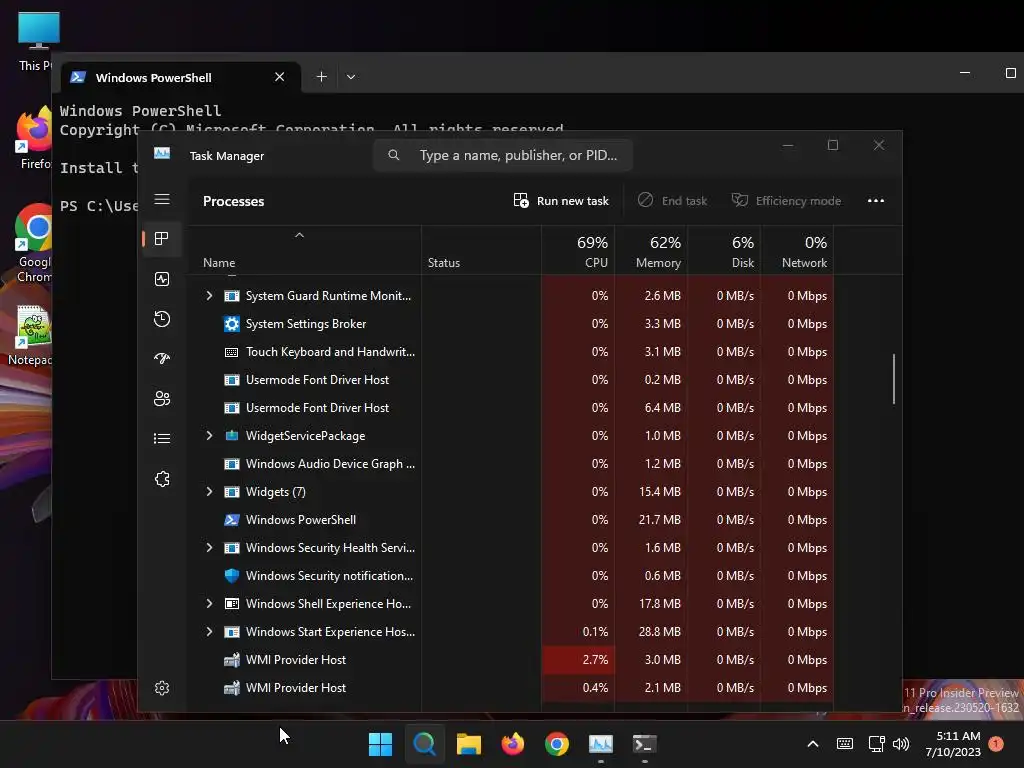
Task: Close the Windows PowerShell tab
Action: [x=280, y=77]
